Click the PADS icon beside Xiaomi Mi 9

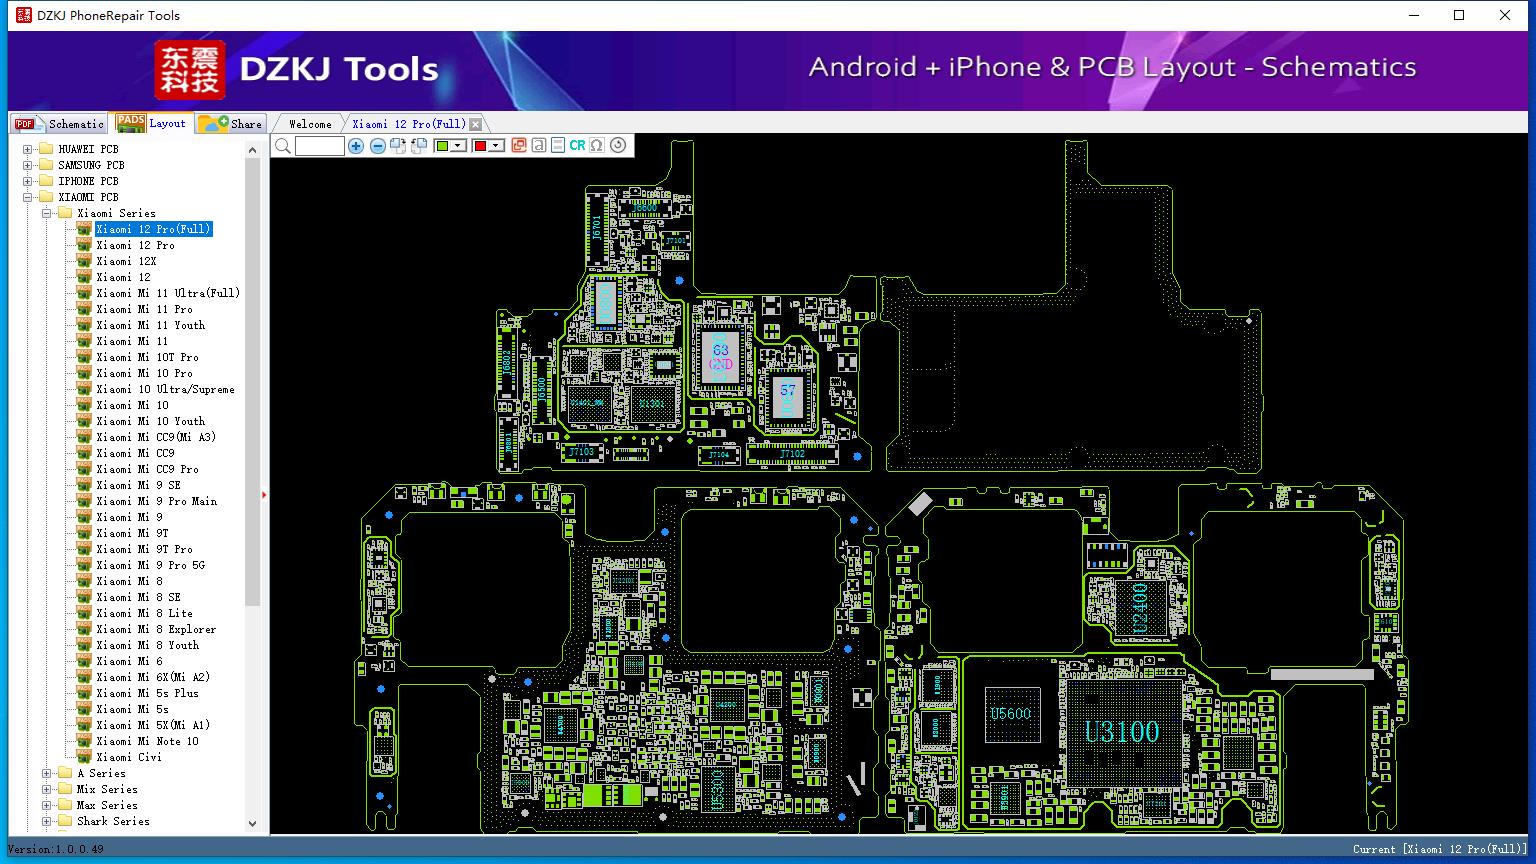pos(84,517)
